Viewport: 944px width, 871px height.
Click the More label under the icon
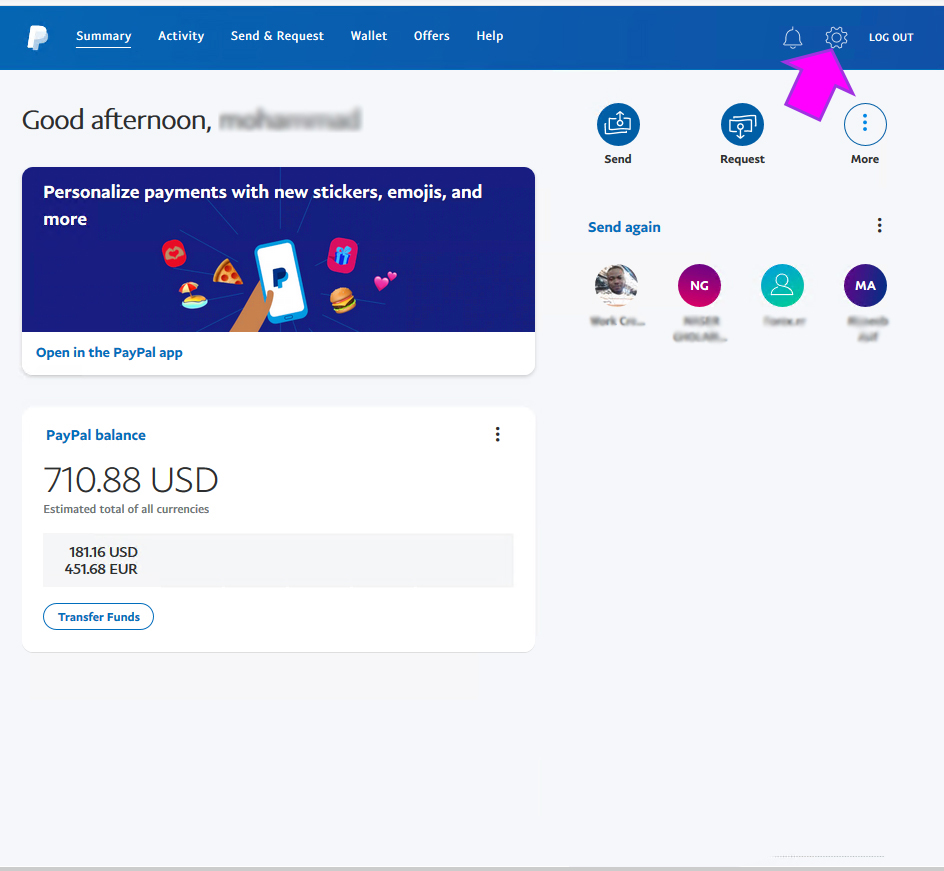(865, 159)
